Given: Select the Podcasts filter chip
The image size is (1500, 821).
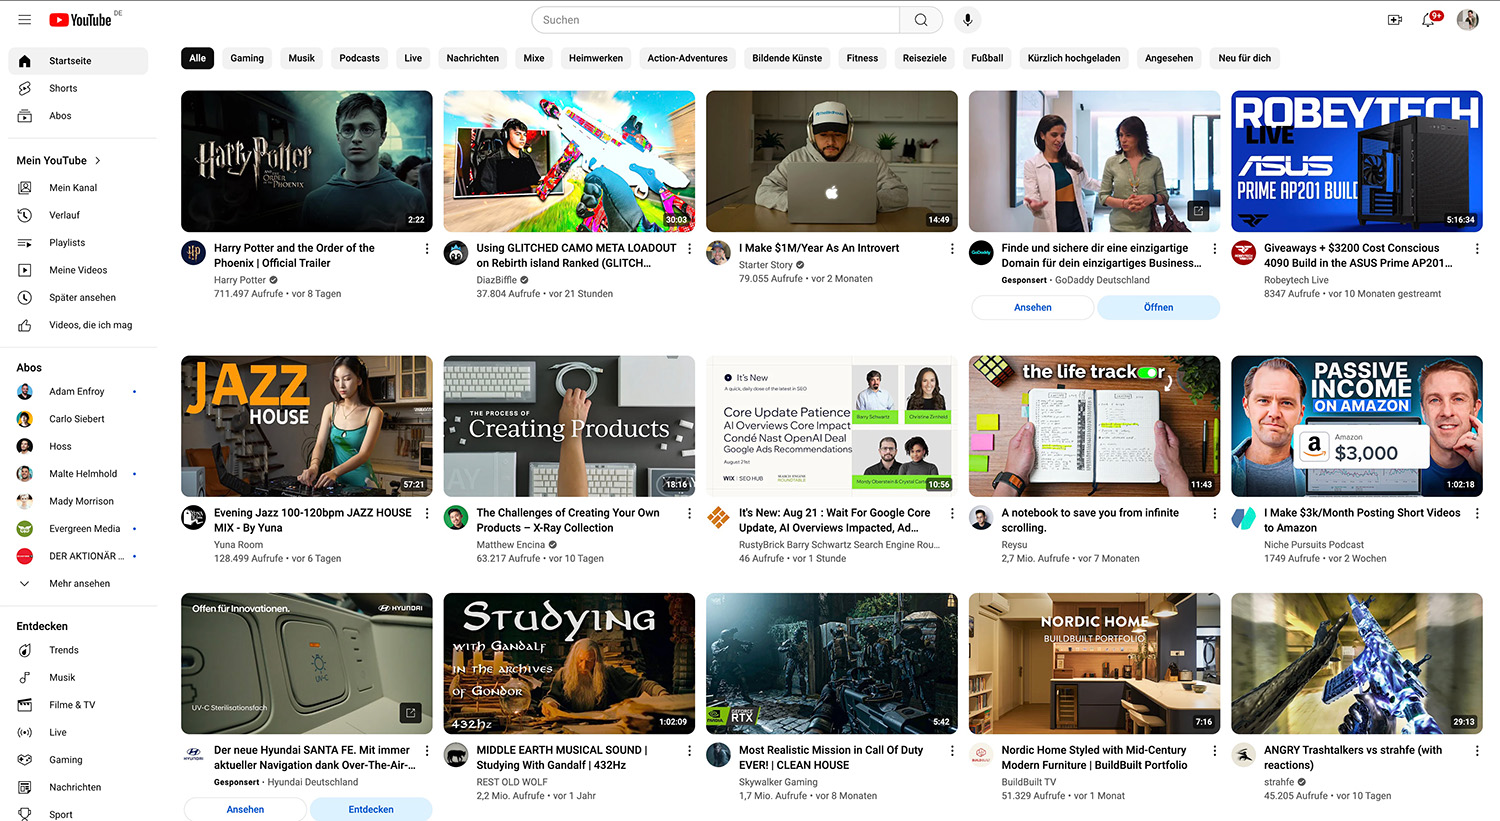Looking at the screenshot, I should click(359, 58).
